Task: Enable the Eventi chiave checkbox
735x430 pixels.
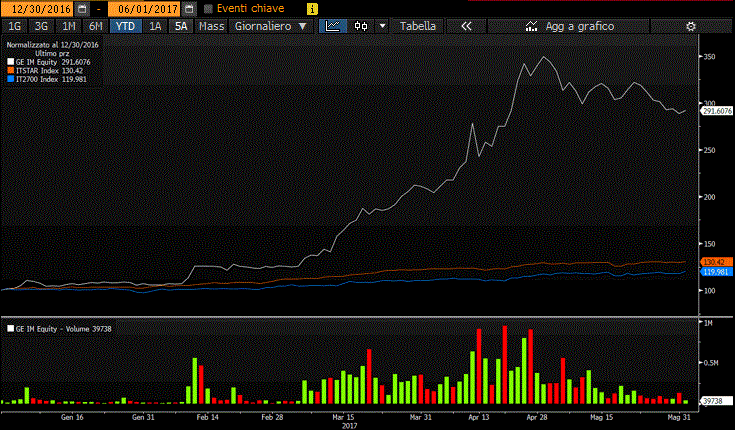Action: pos(208,8)
